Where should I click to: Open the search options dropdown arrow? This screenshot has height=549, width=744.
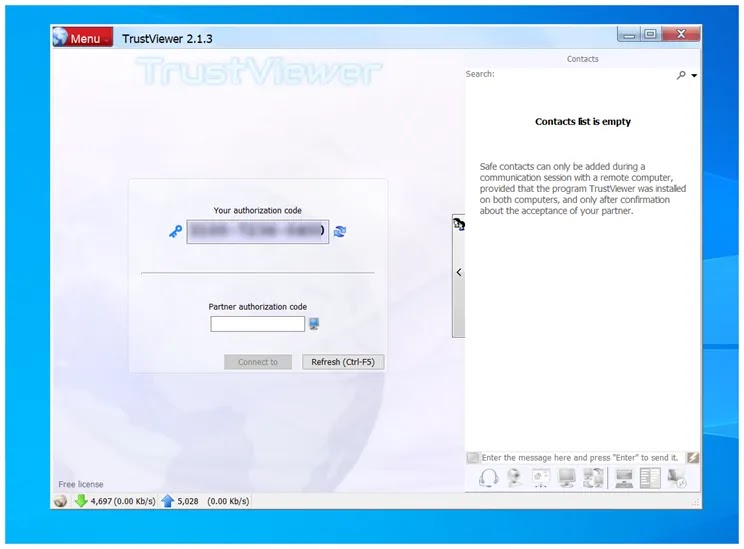coord(694,75)
